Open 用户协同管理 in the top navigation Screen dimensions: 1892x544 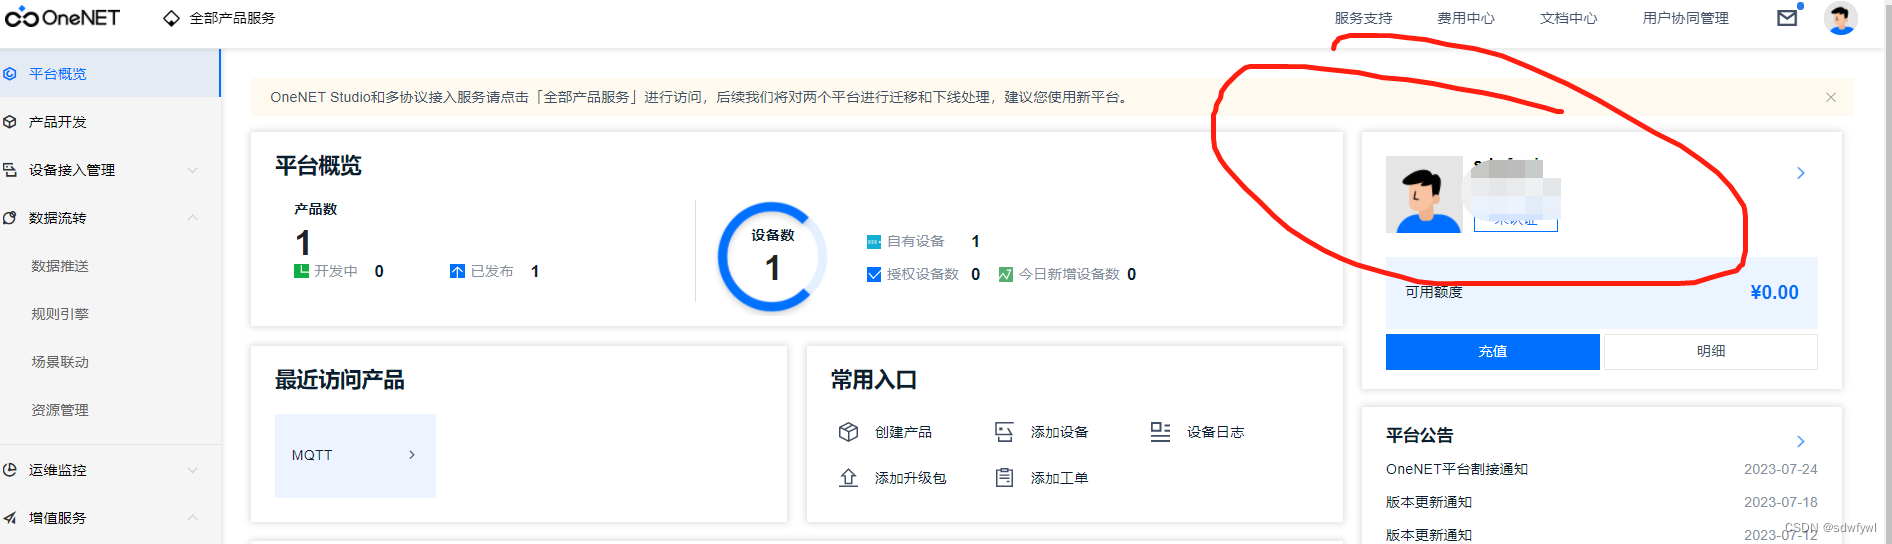point(1686,18)
